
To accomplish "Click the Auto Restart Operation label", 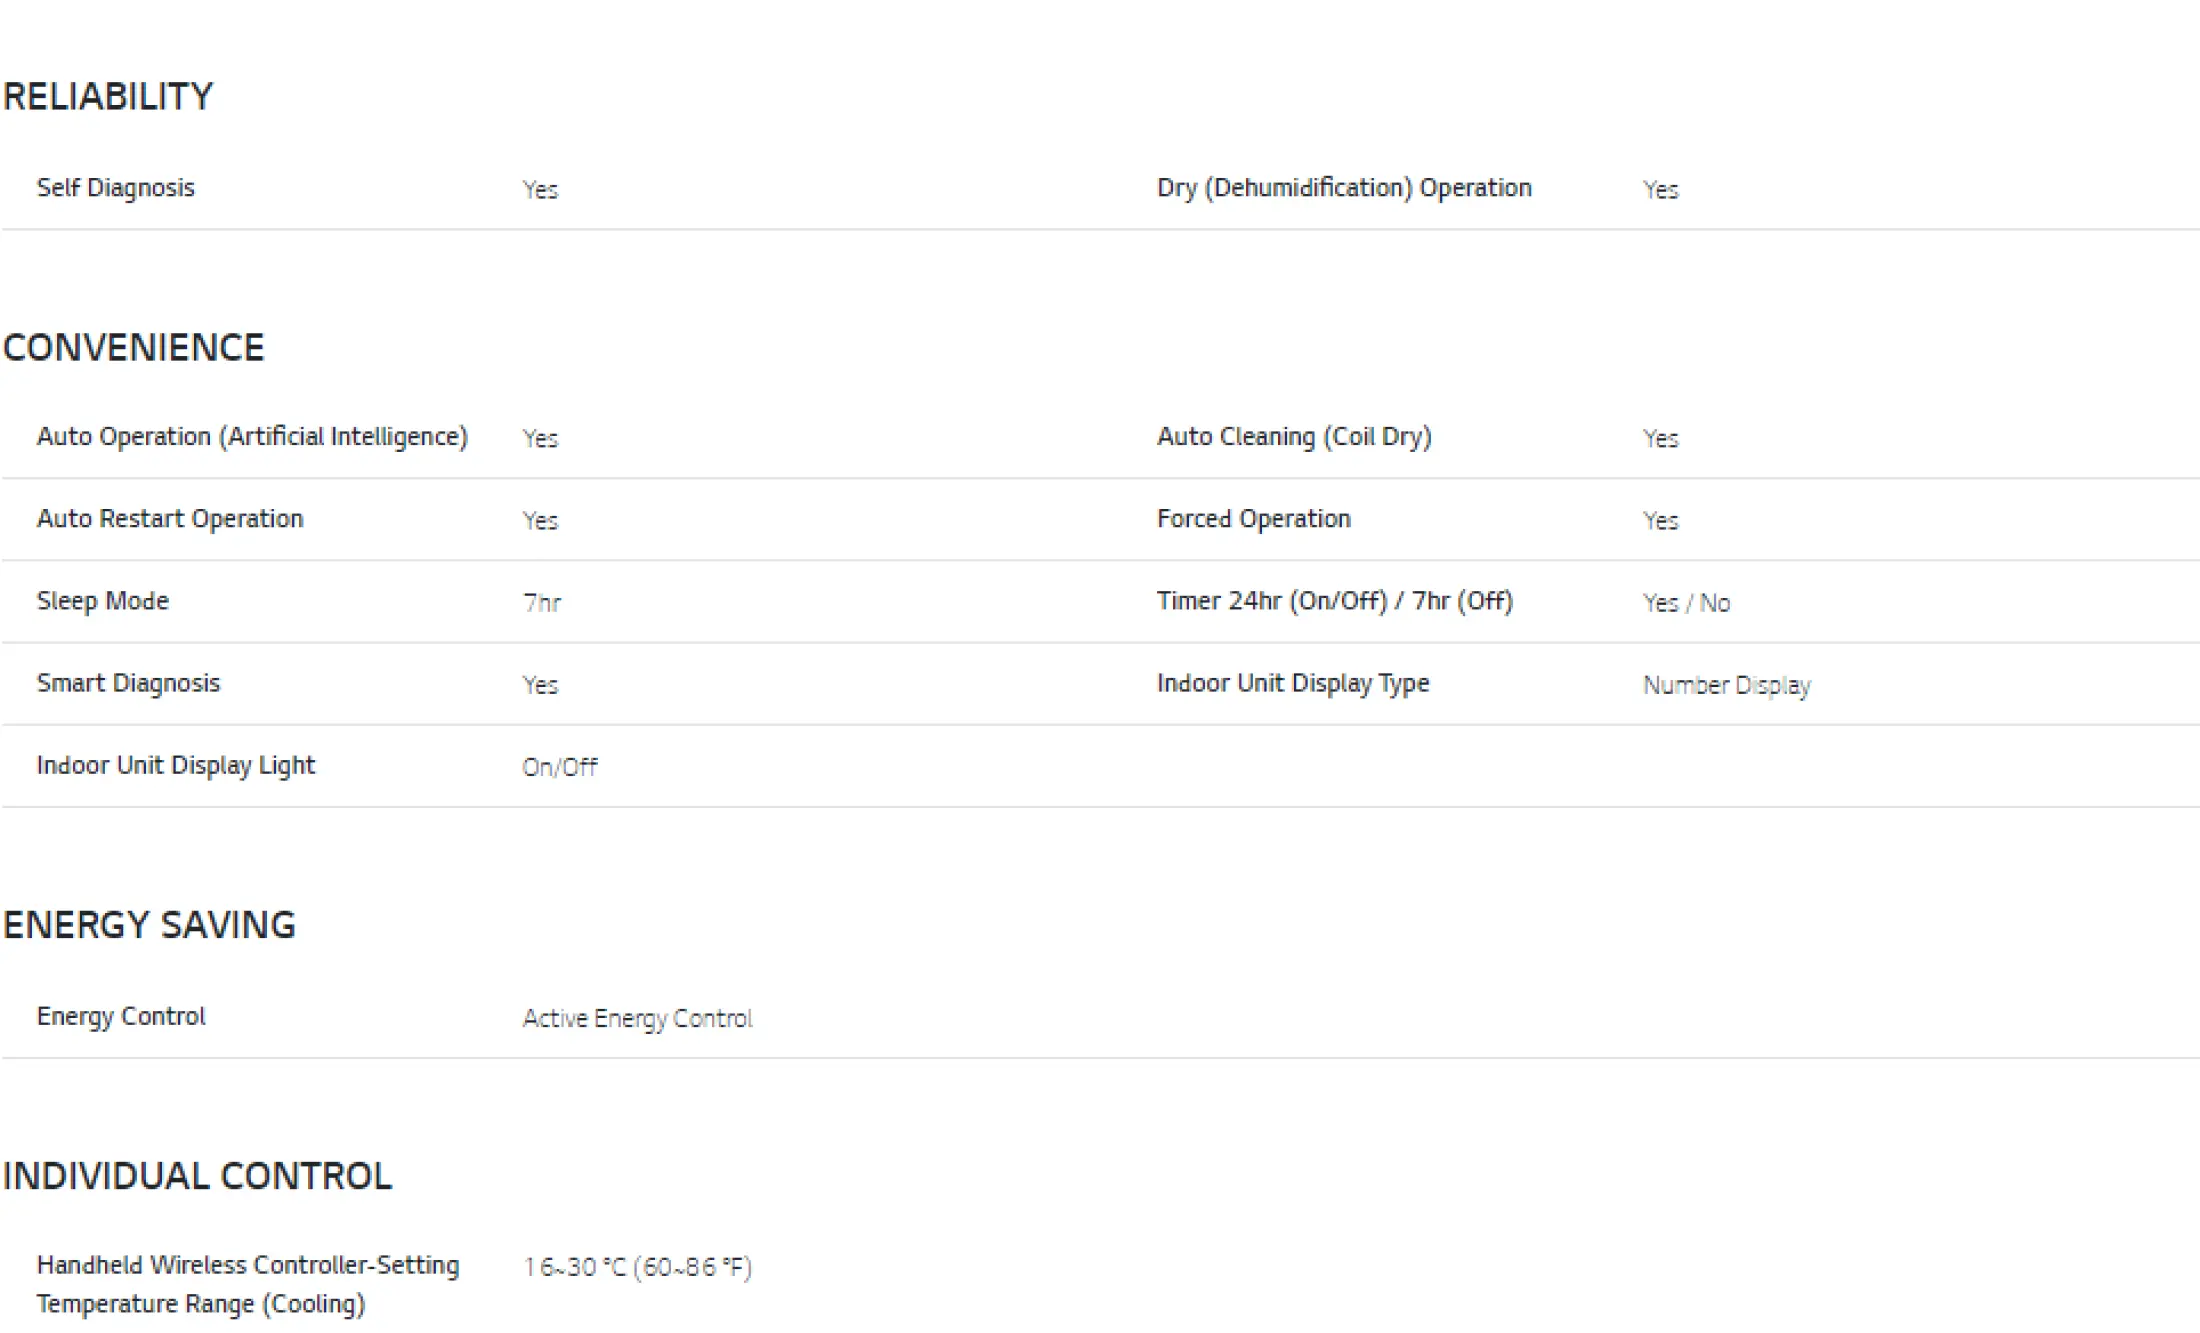I will pos(170,519).
